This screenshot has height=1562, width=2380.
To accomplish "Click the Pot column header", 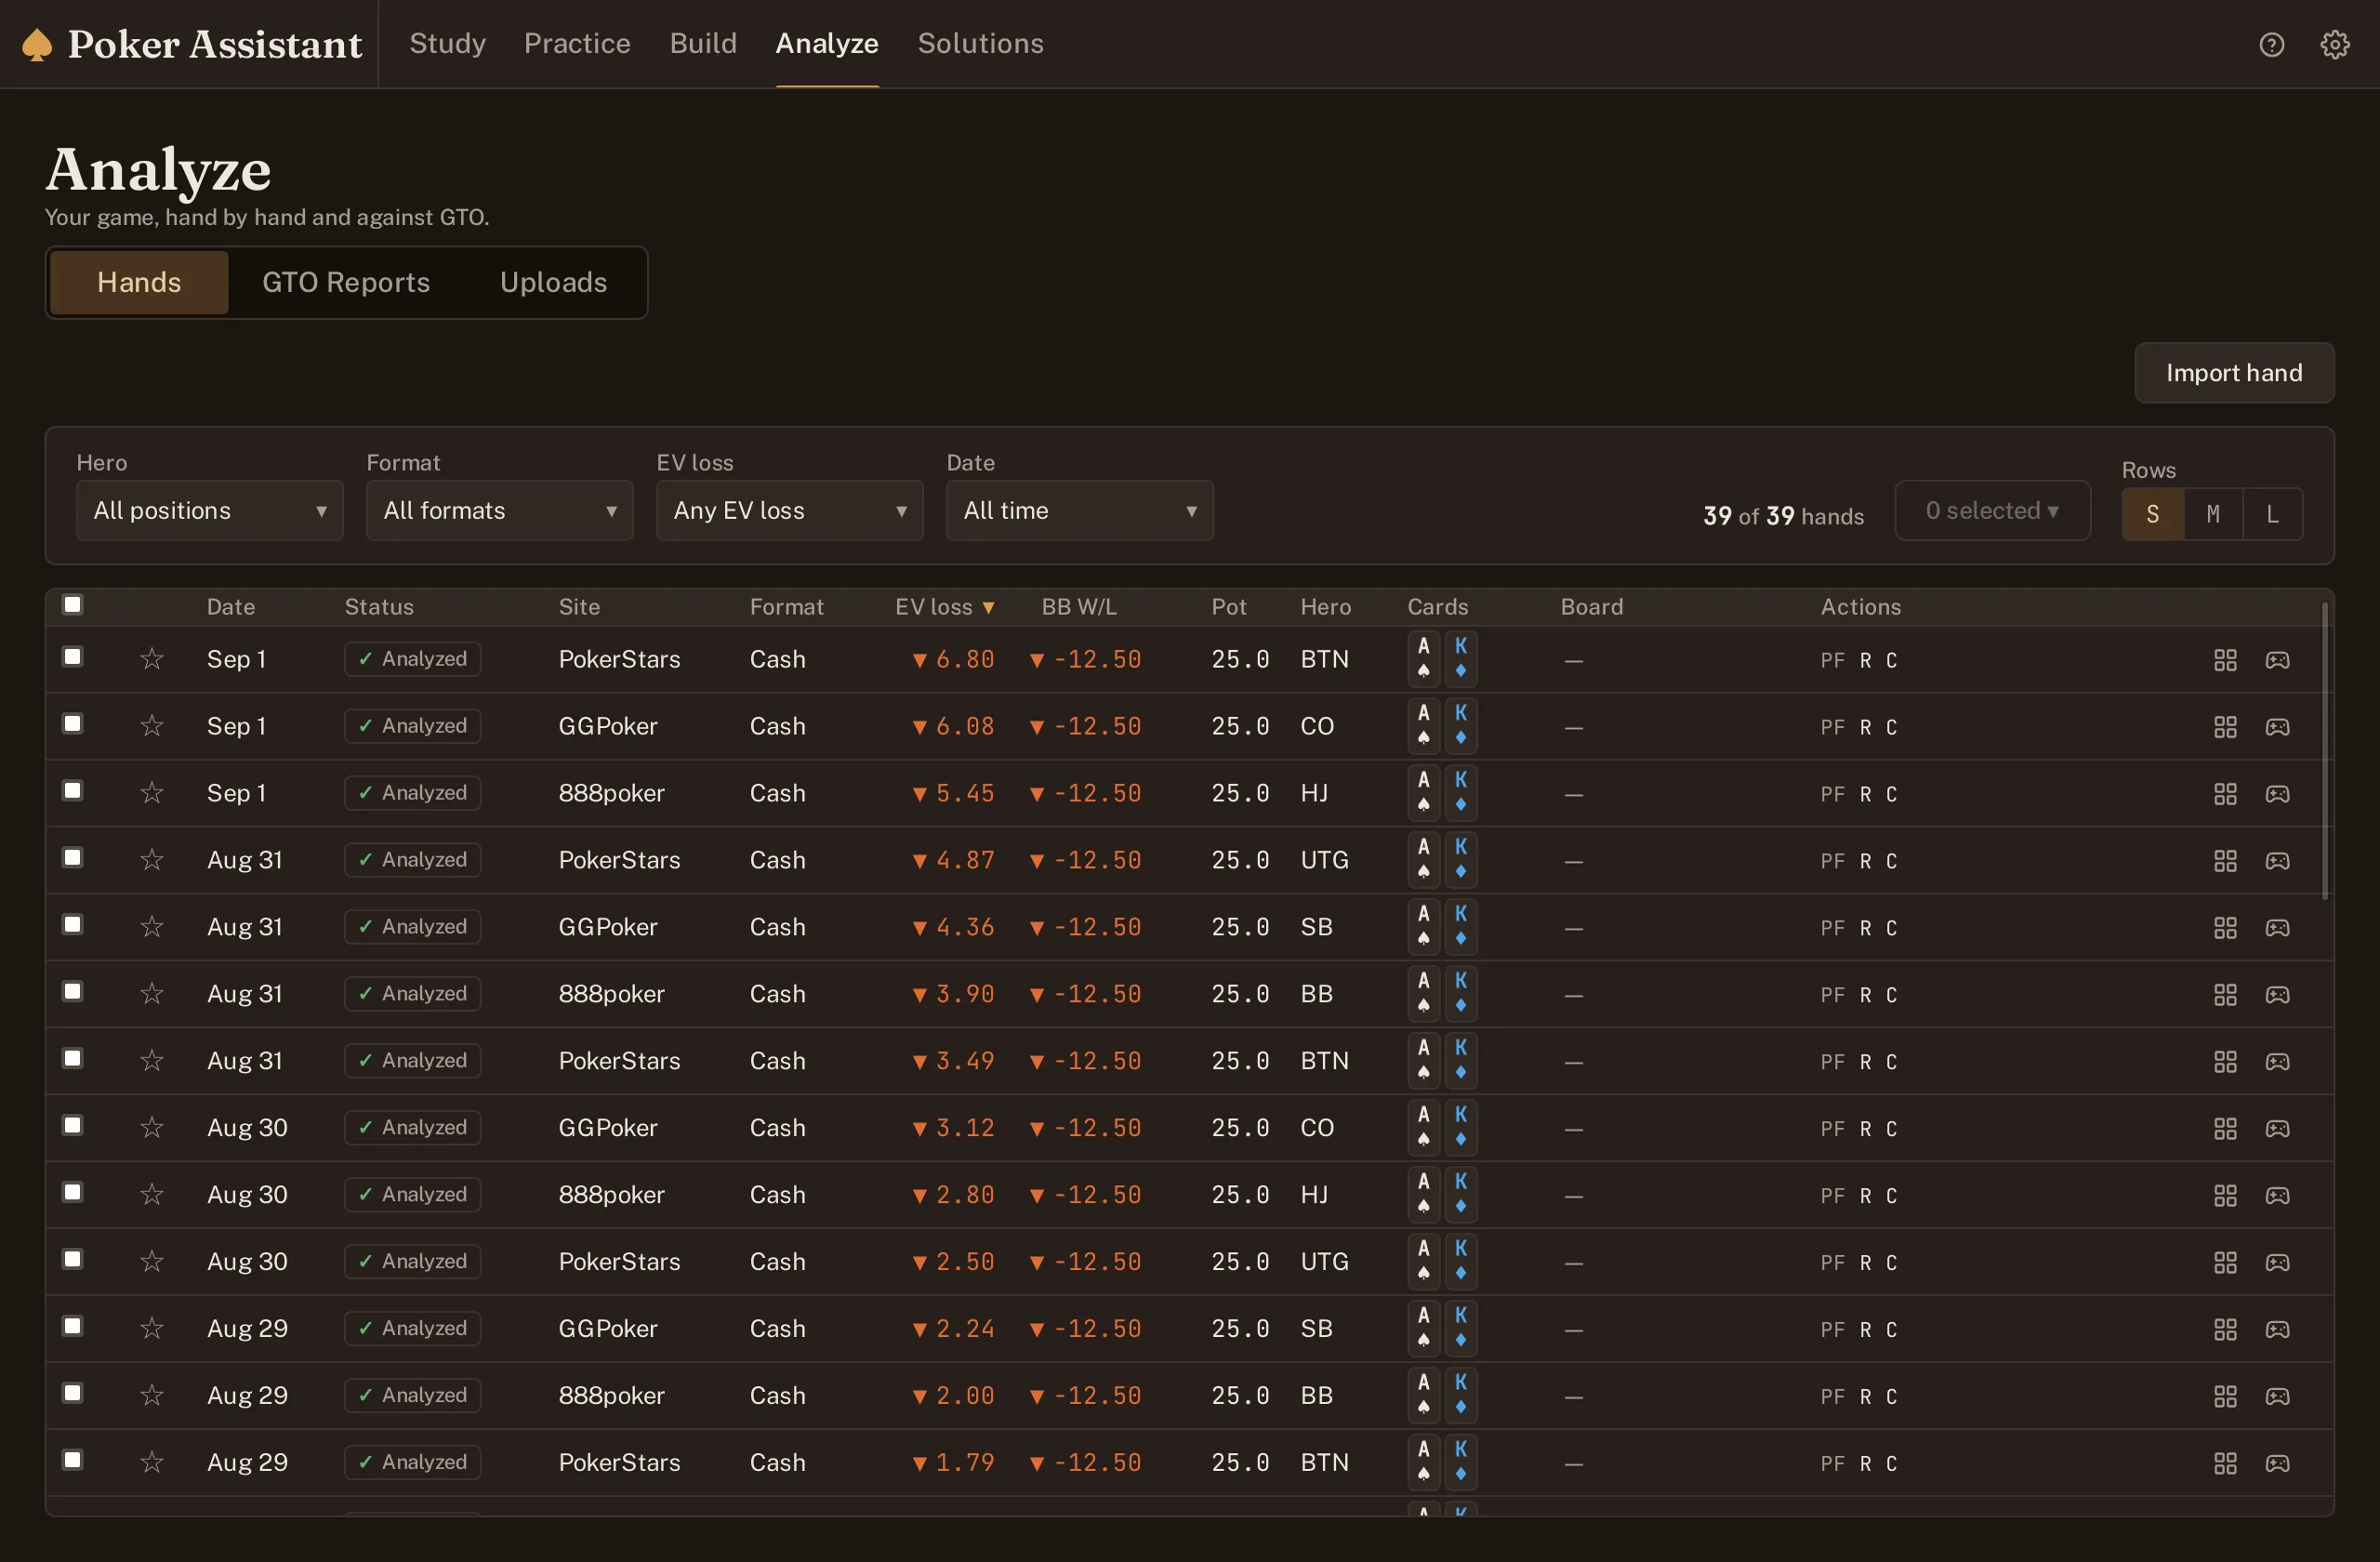I will pos(1229,607).
